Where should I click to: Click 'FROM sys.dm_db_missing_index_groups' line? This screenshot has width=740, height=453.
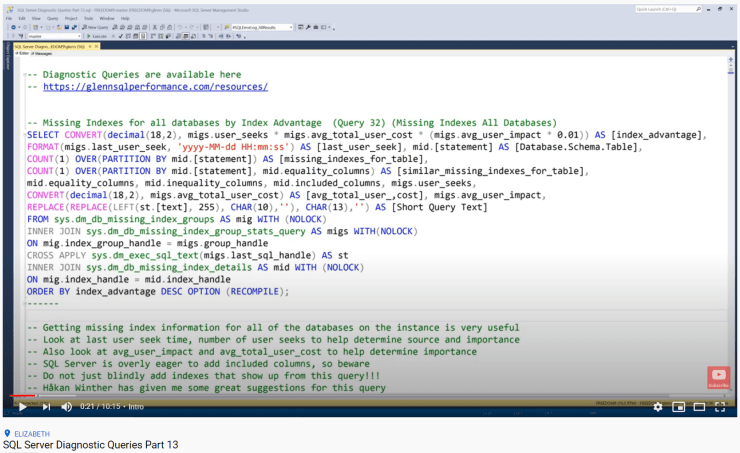[x=177, y=219]
